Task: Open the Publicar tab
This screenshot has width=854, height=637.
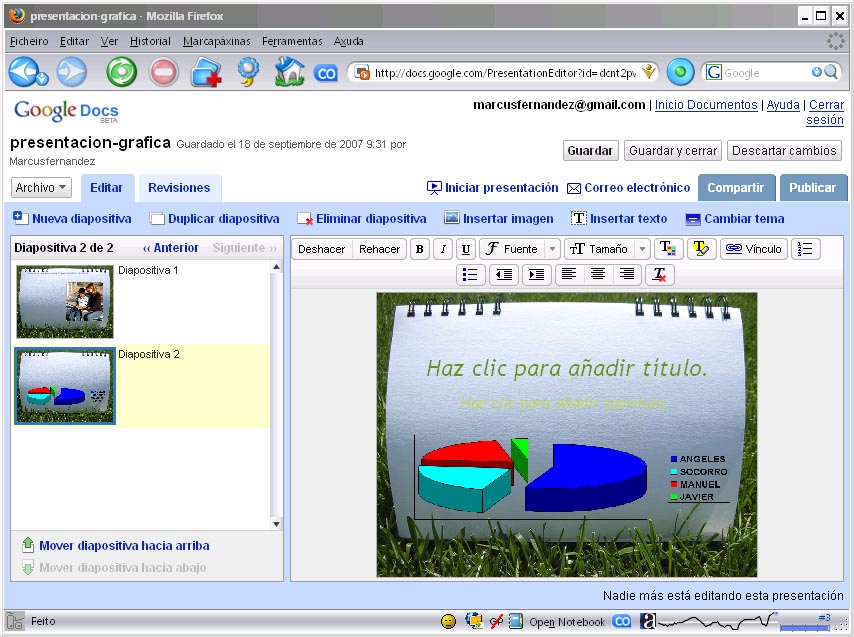Action: pos(813,188)
